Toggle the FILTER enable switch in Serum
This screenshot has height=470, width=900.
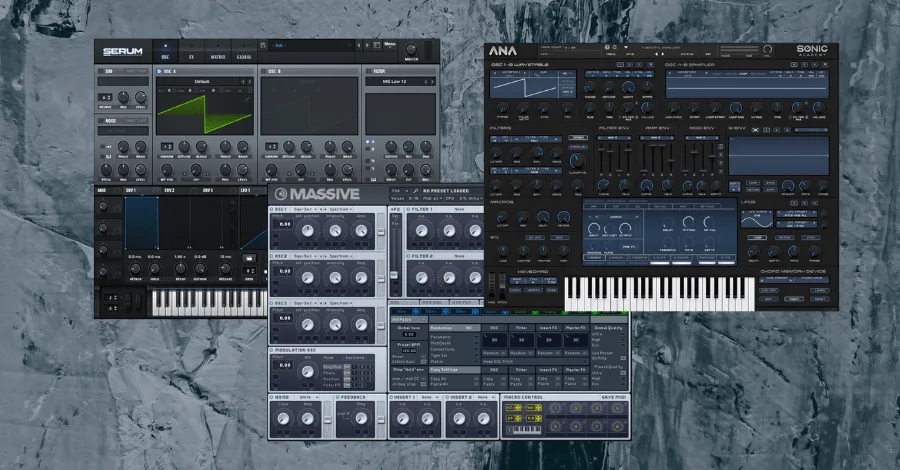pyautogui.click(x=368, y=71)
